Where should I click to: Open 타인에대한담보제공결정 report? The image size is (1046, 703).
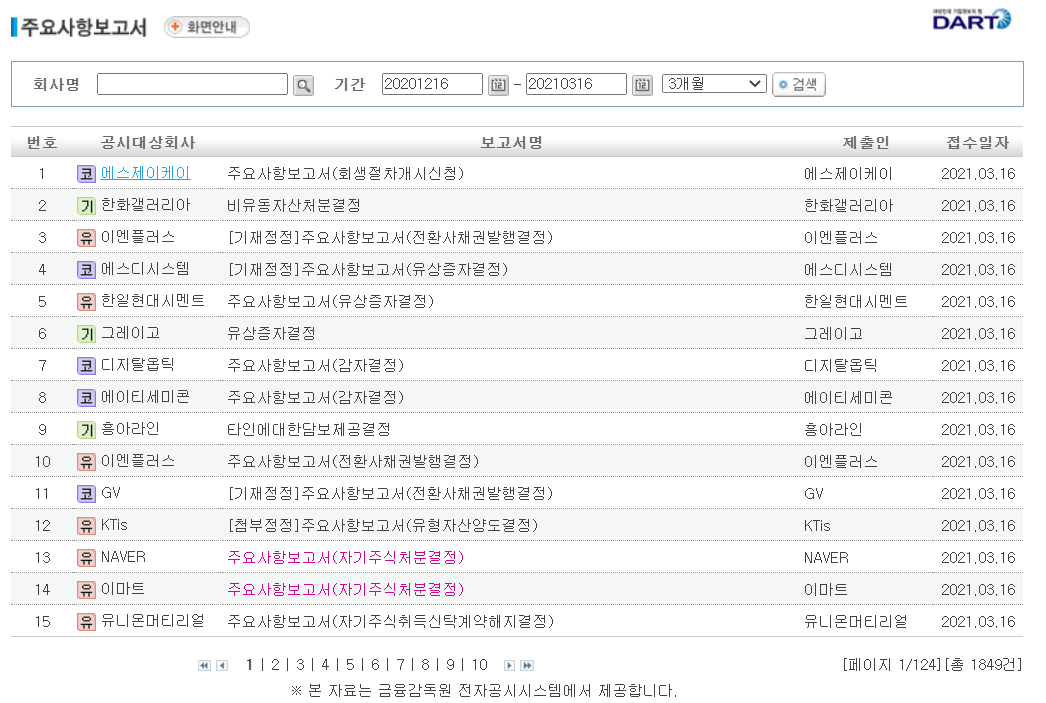pyautogui.click(x=308, y=430)
